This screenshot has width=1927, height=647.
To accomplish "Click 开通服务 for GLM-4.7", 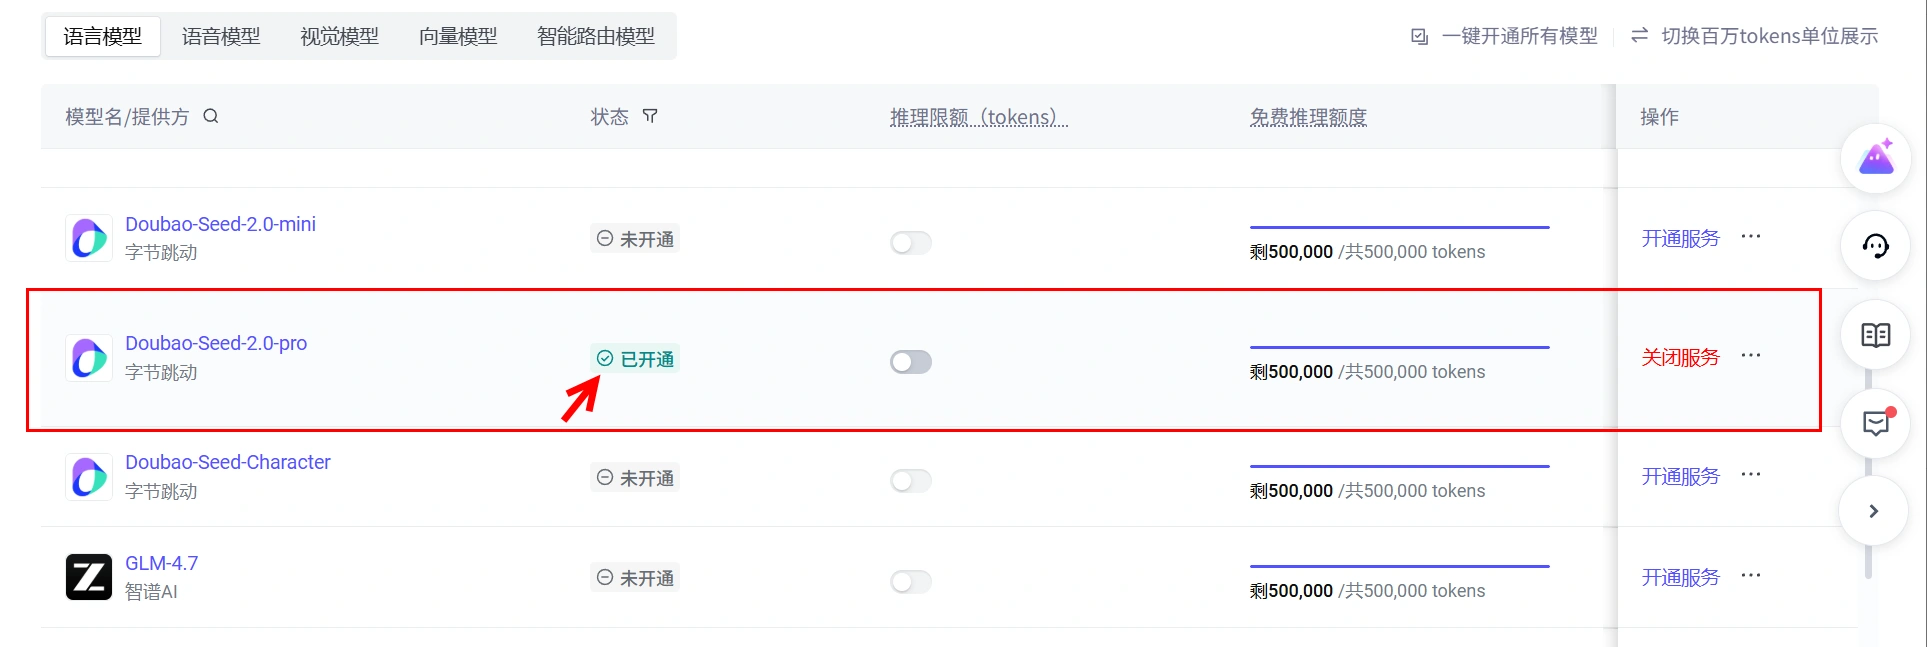I will coord(1680,577).
